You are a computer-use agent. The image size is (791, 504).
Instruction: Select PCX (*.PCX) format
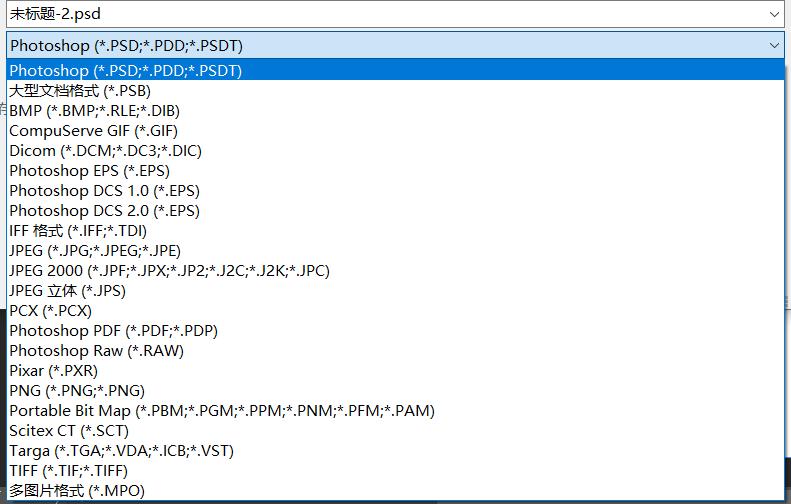[x=396, y=310]
